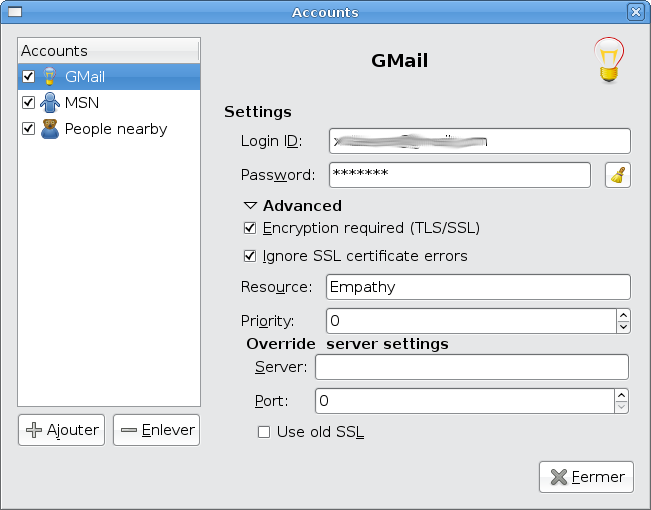651x510 pixels.
Task: Click the GMail lightbulb icon in accounts list
Action: point(49,76)
